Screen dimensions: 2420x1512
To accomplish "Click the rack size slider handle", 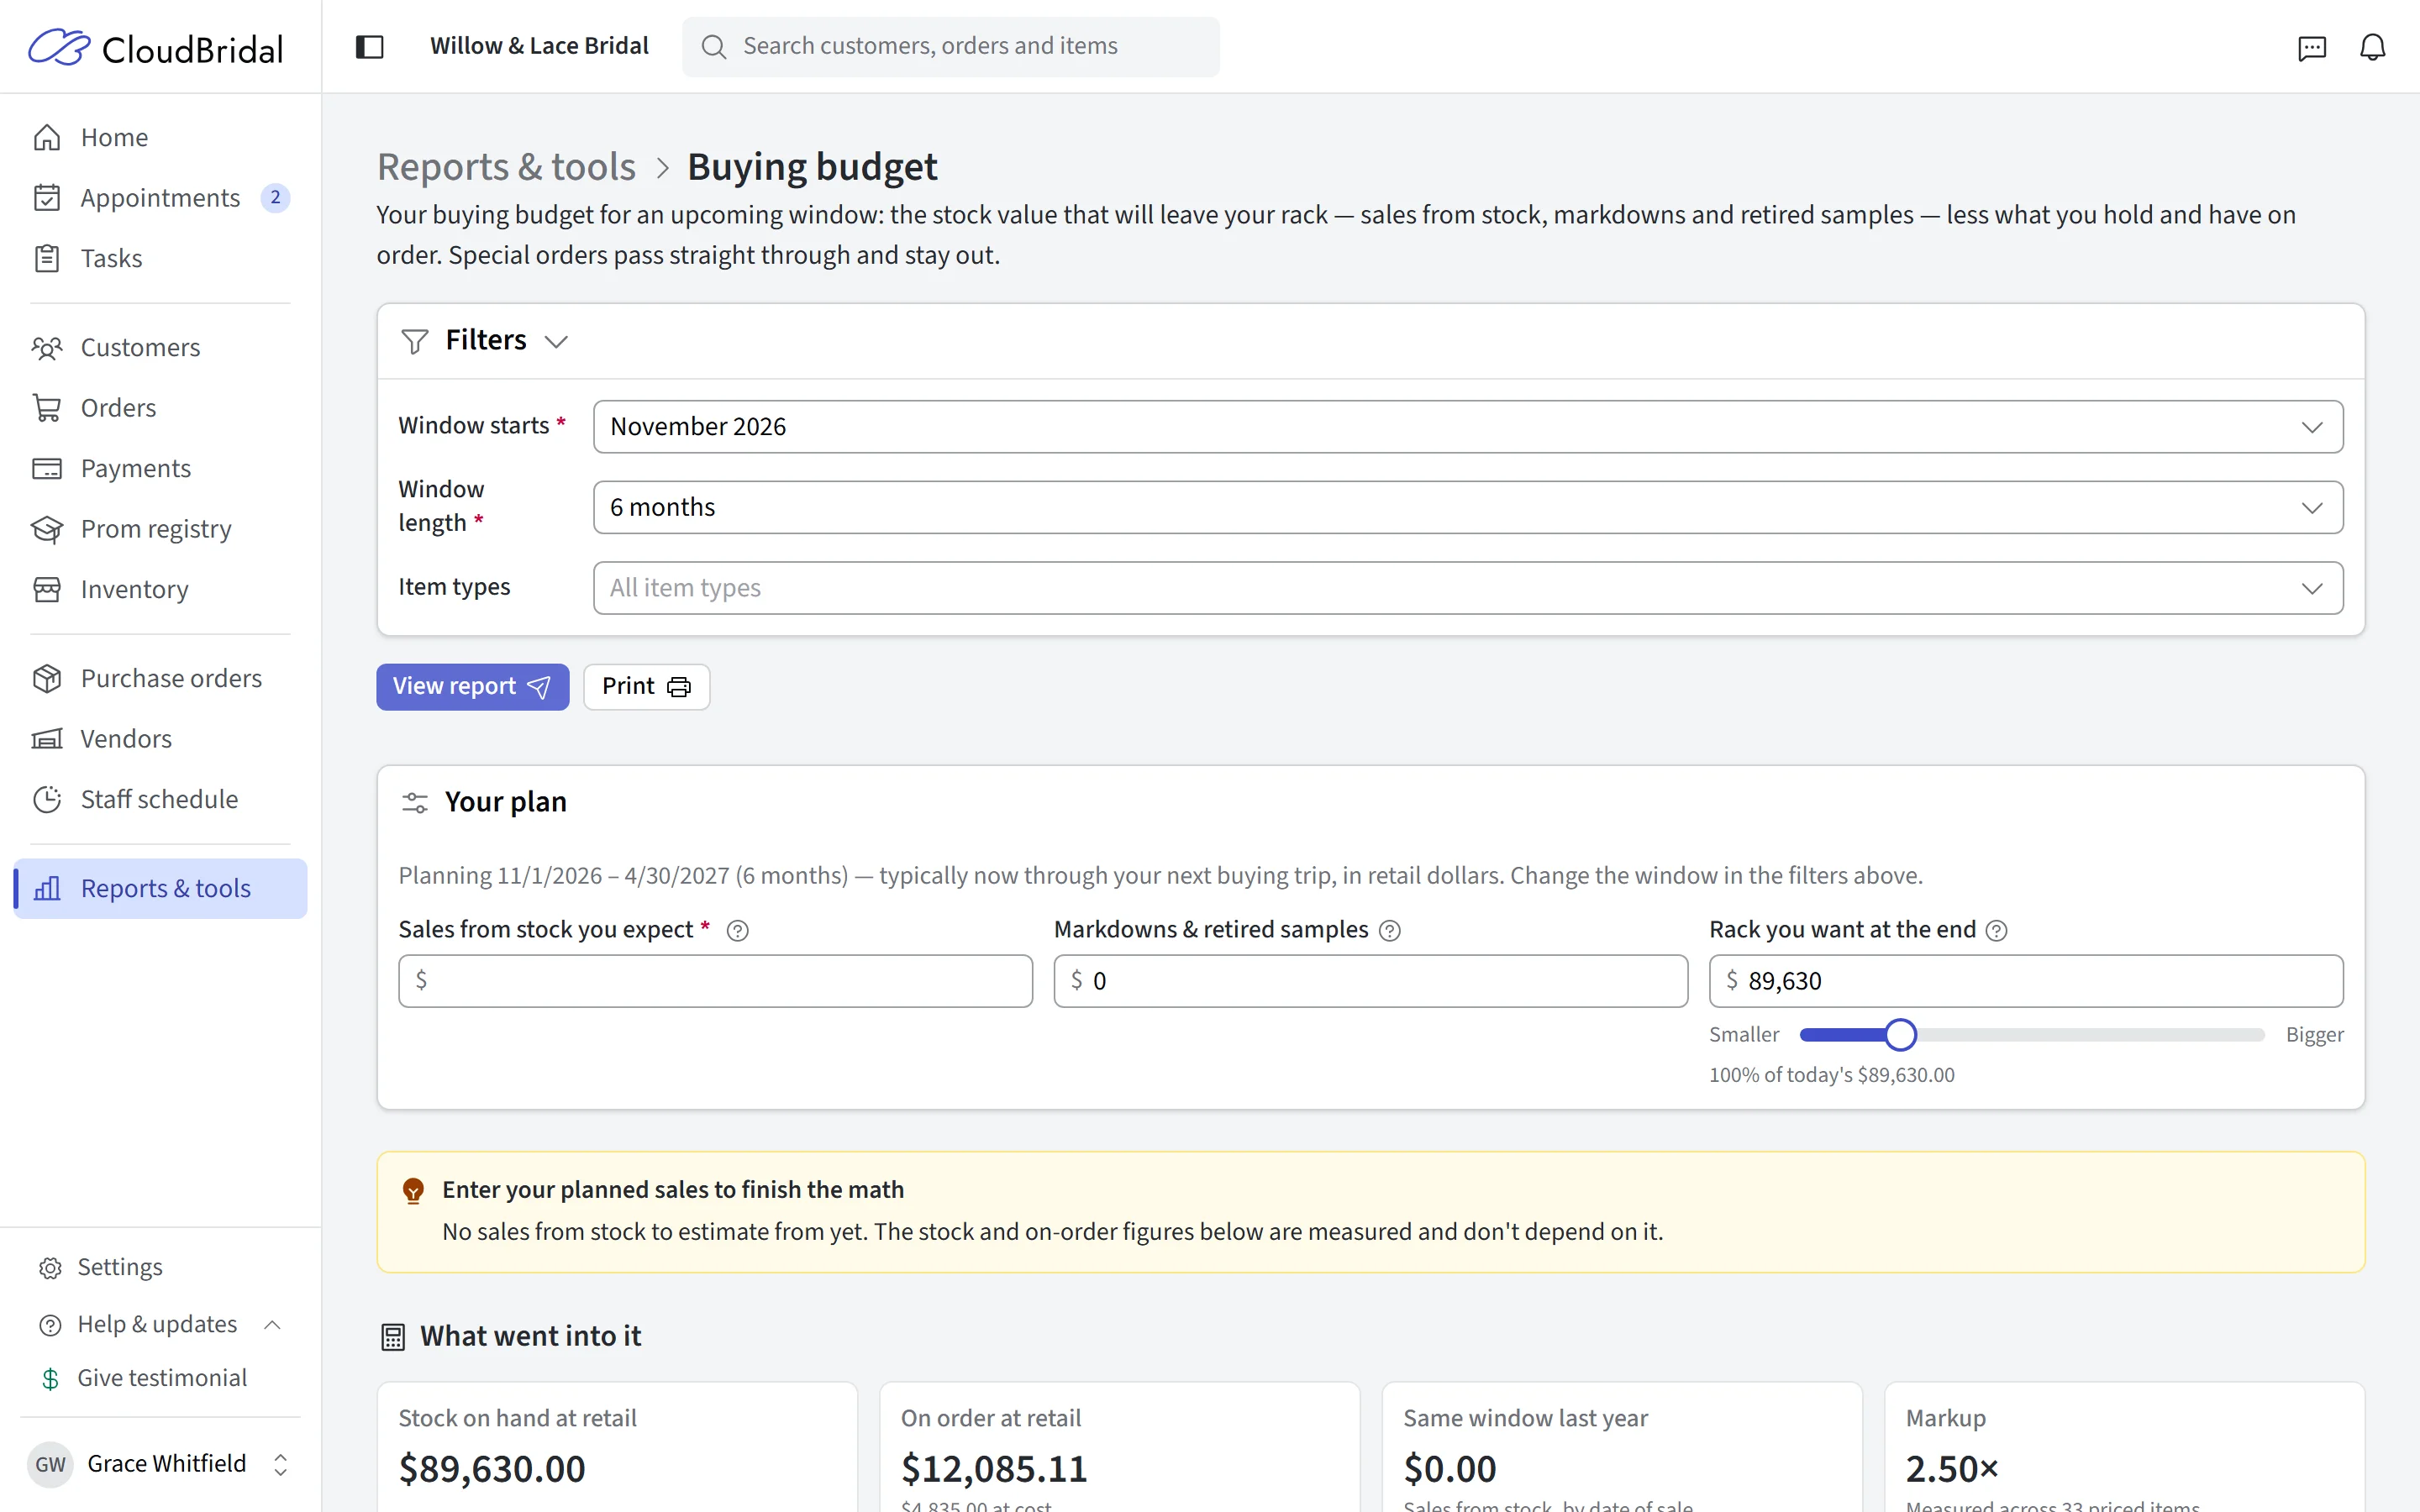I will pos(1900,1035).
